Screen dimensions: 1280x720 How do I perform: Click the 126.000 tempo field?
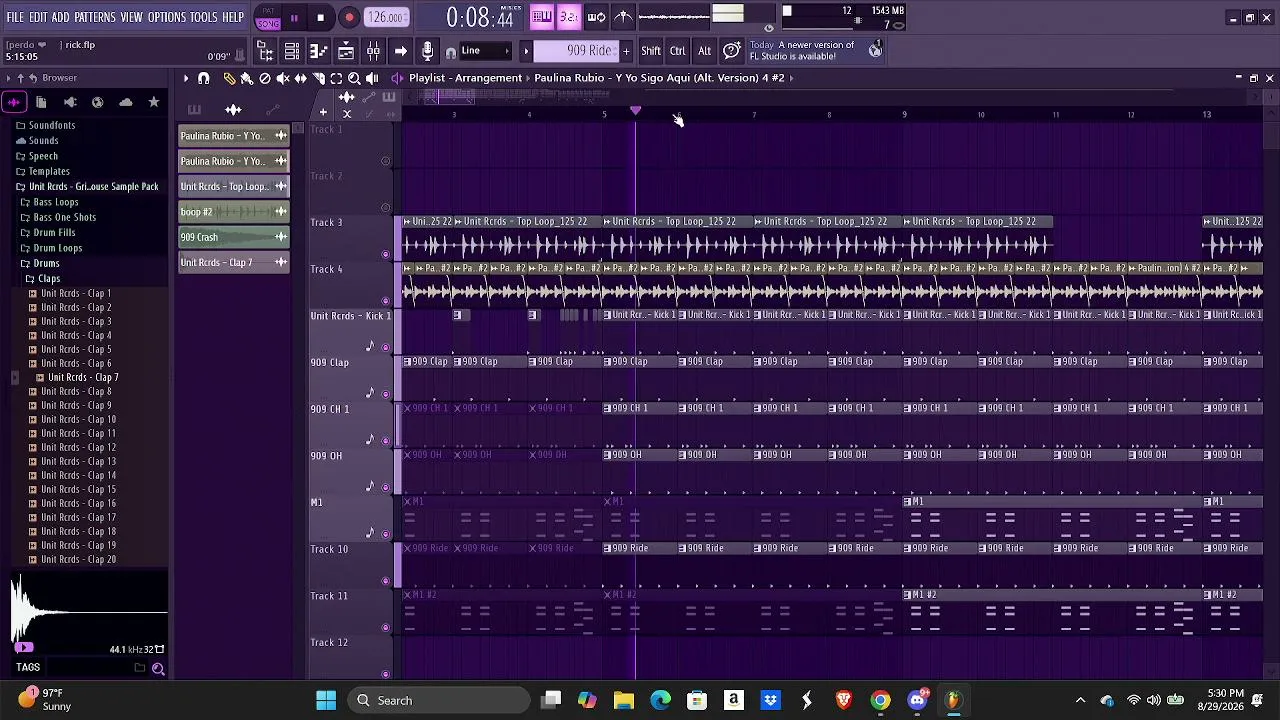tap(386, 17)
